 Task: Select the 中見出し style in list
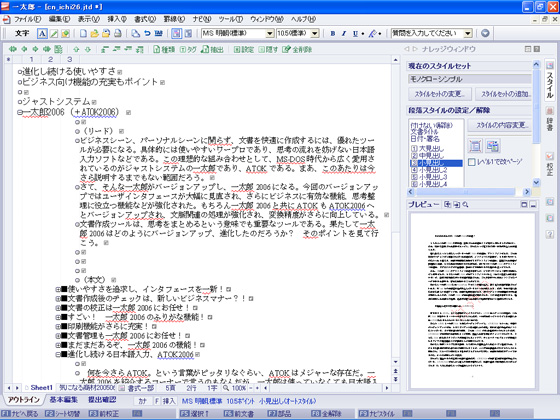click(x=427, y=156)
